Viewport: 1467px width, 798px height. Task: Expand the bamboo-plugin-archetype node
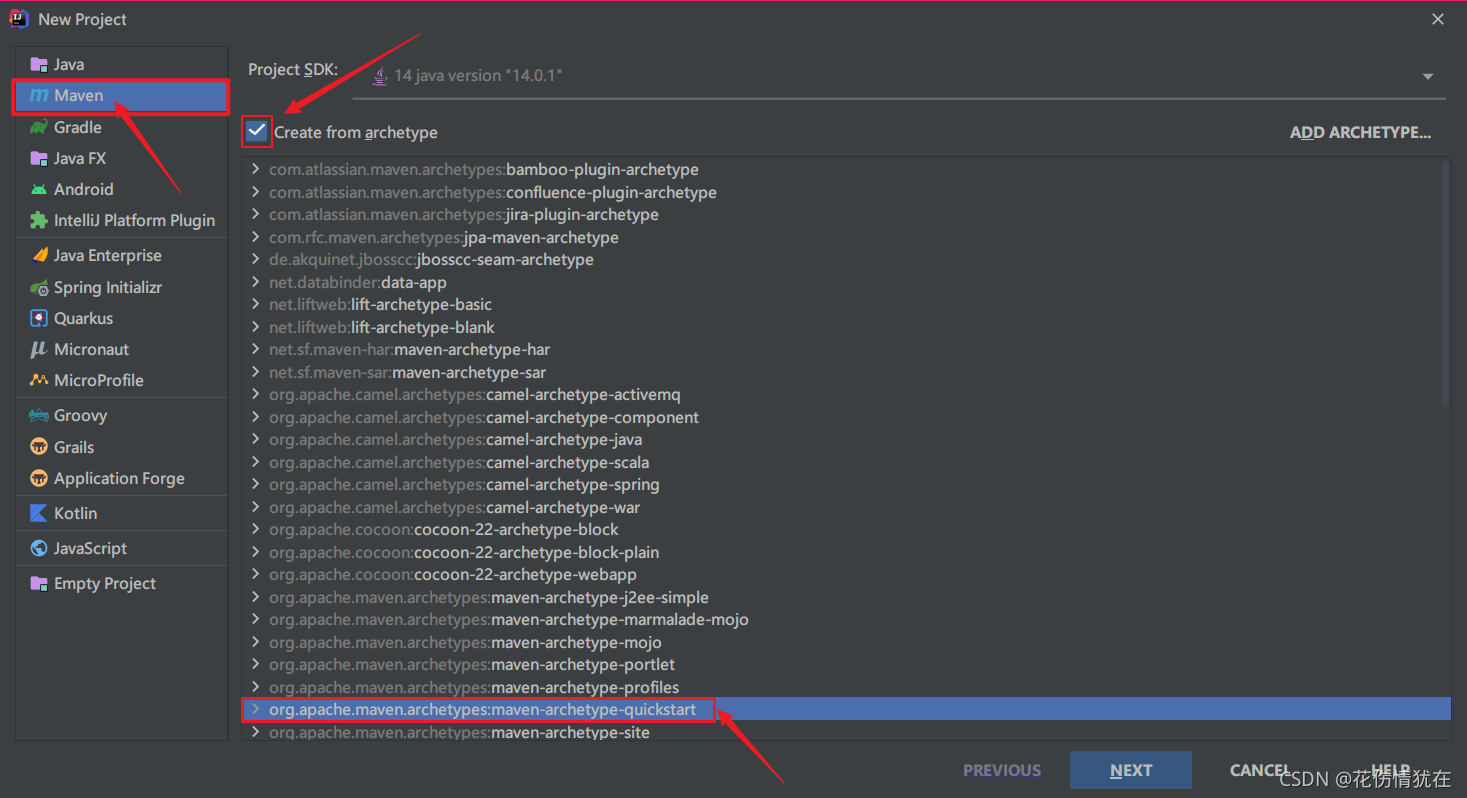(x=256, y=170)
